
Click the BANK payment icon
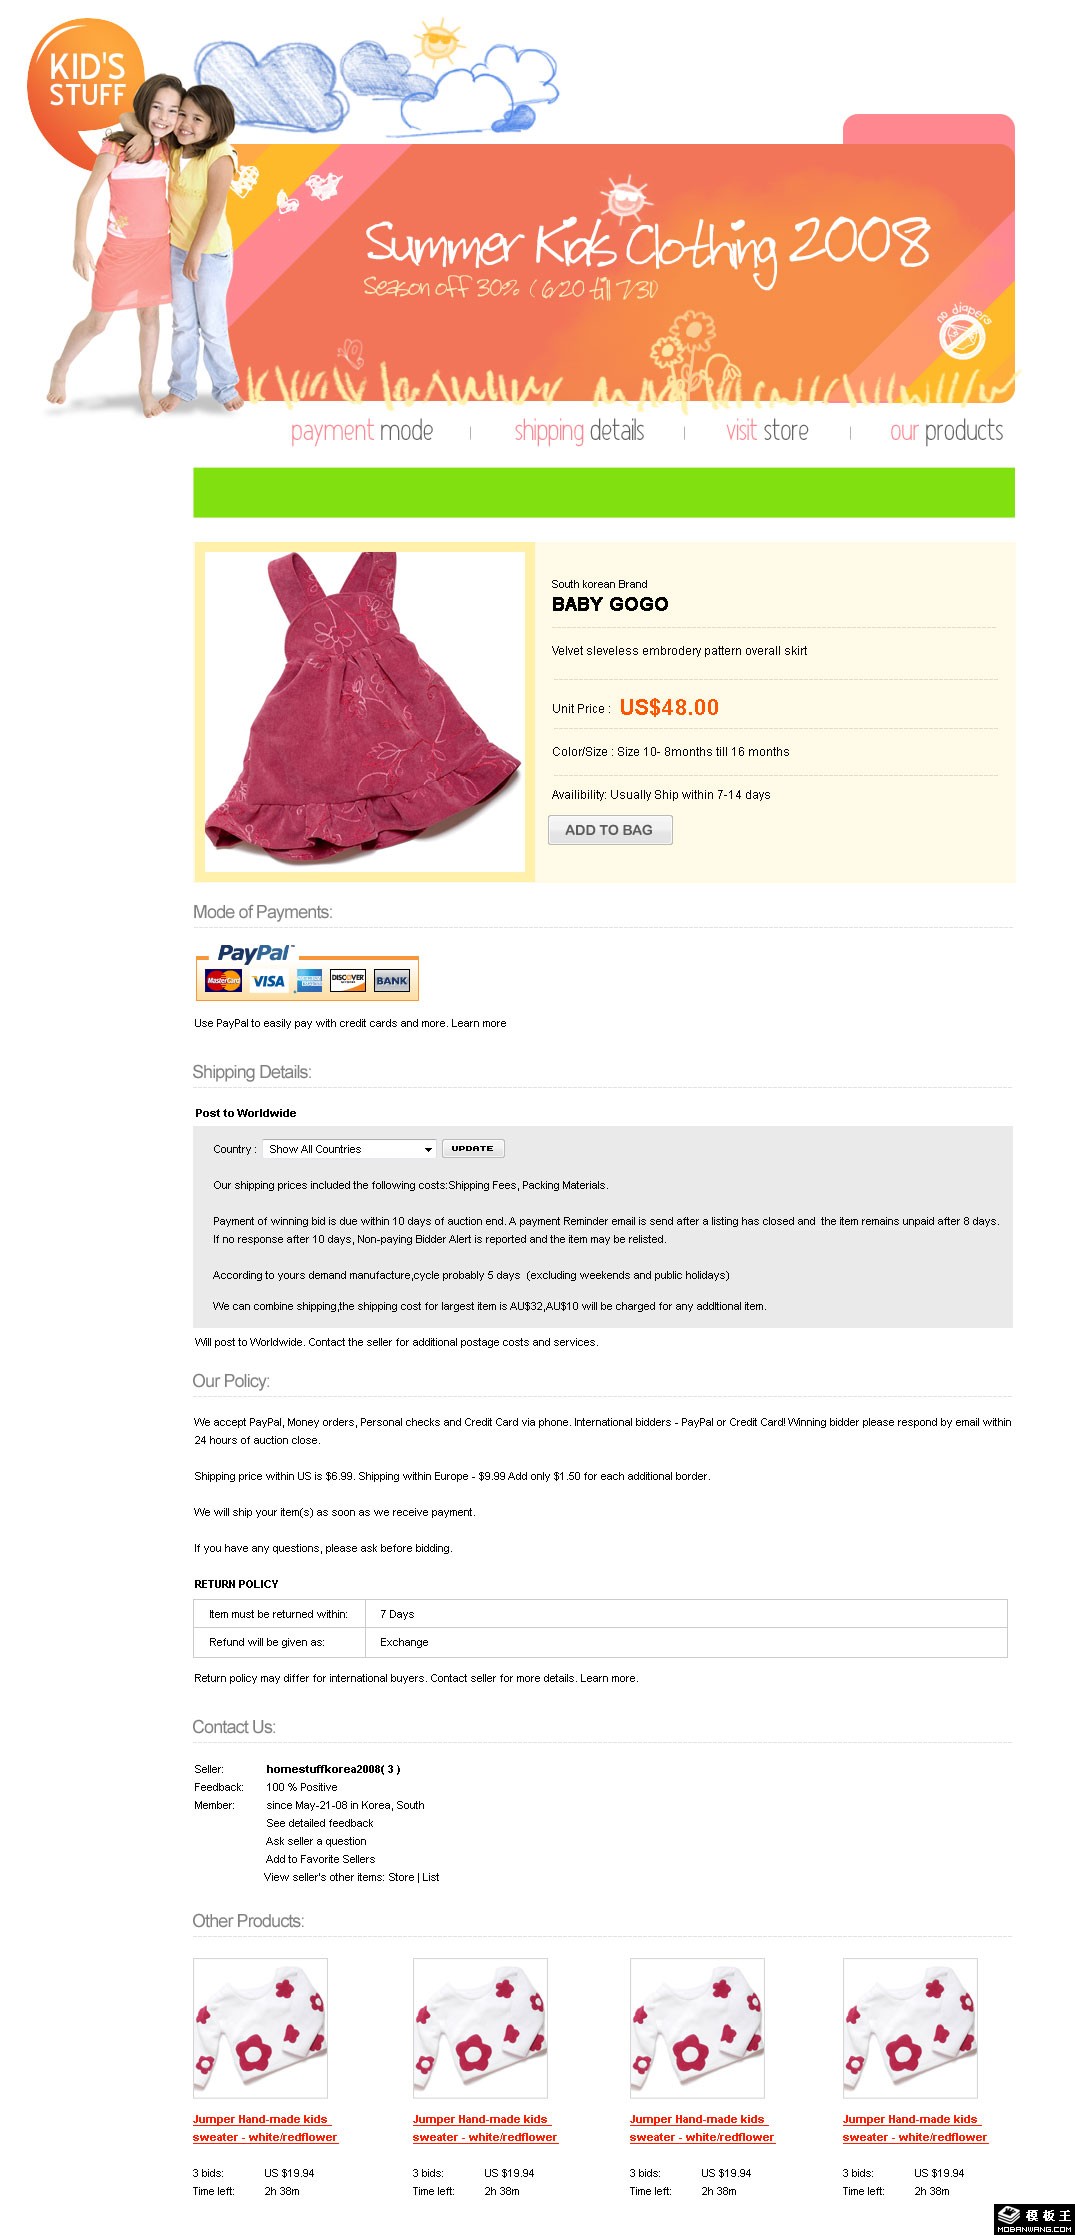[x=391, y=981]
